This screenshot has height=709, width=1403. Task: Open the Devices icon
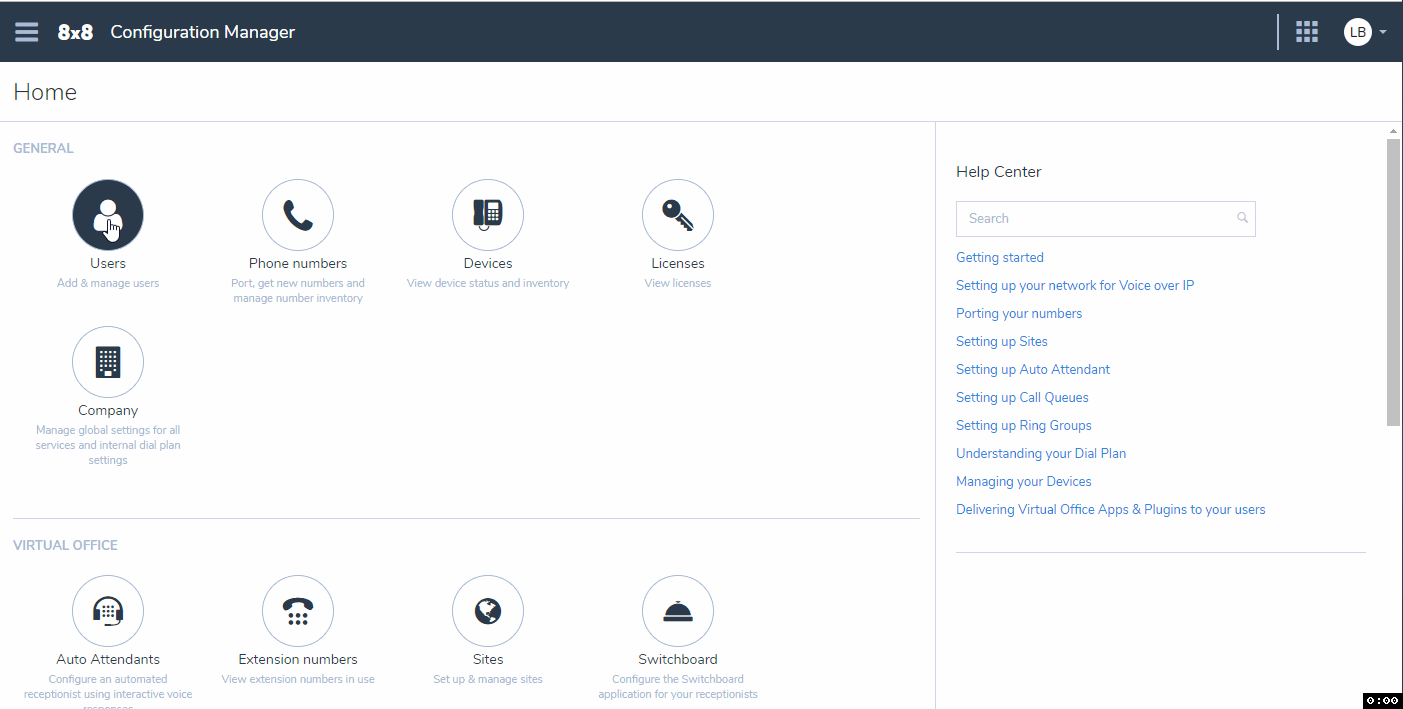point(488,215)
